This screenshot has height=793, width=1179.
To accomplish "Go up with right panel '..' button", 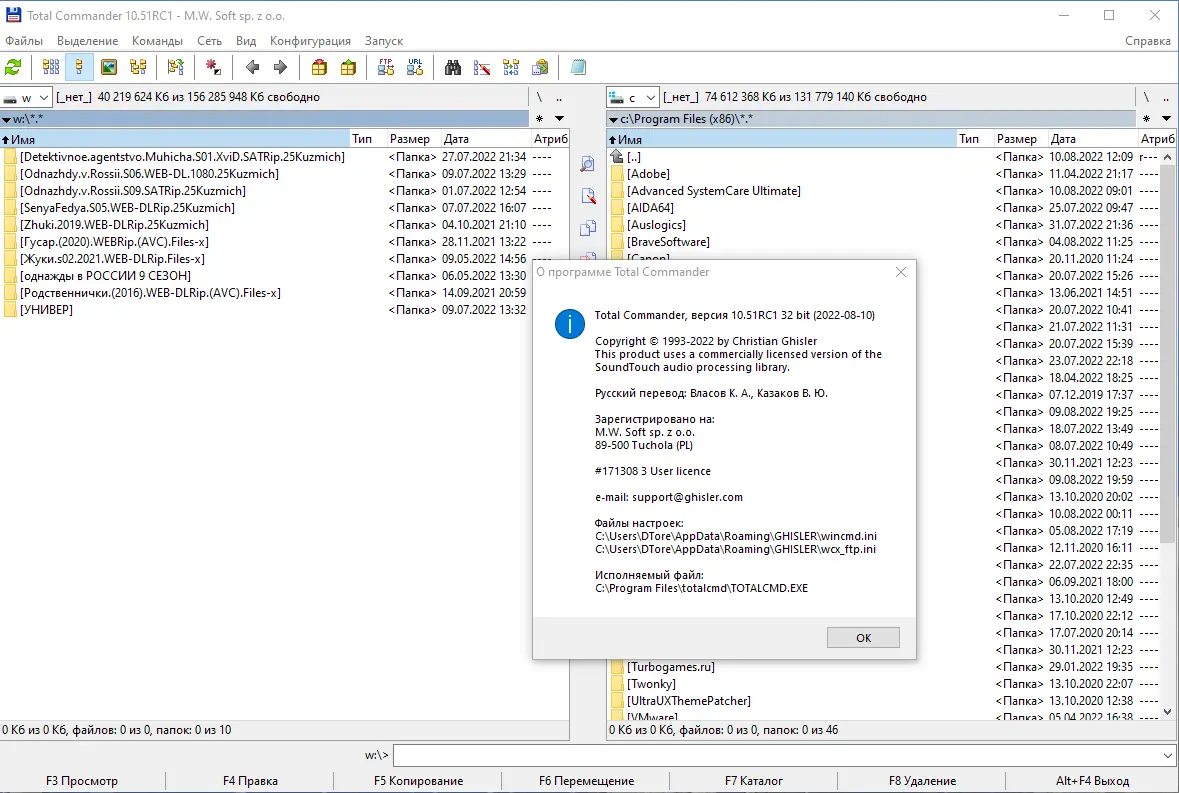I will click(1166, 97).
